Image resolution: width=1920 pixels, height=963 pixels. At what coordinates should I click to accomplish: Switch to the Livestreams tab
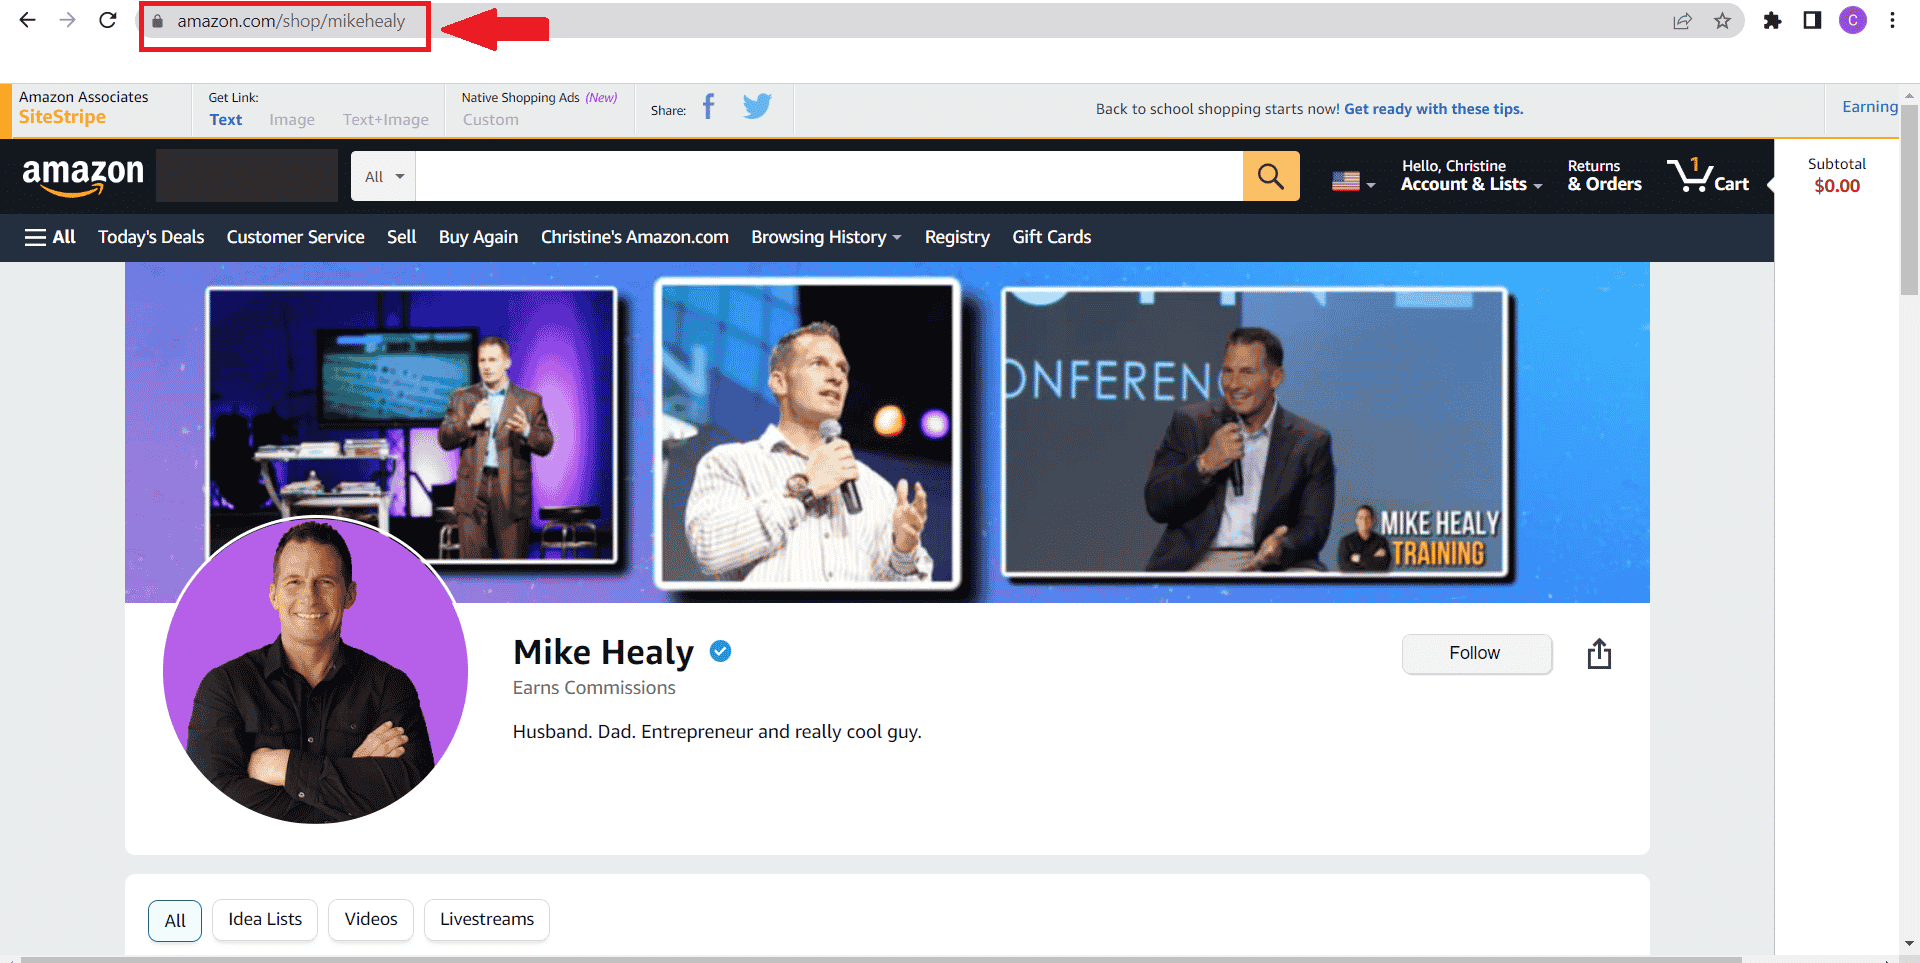point(487,919)
